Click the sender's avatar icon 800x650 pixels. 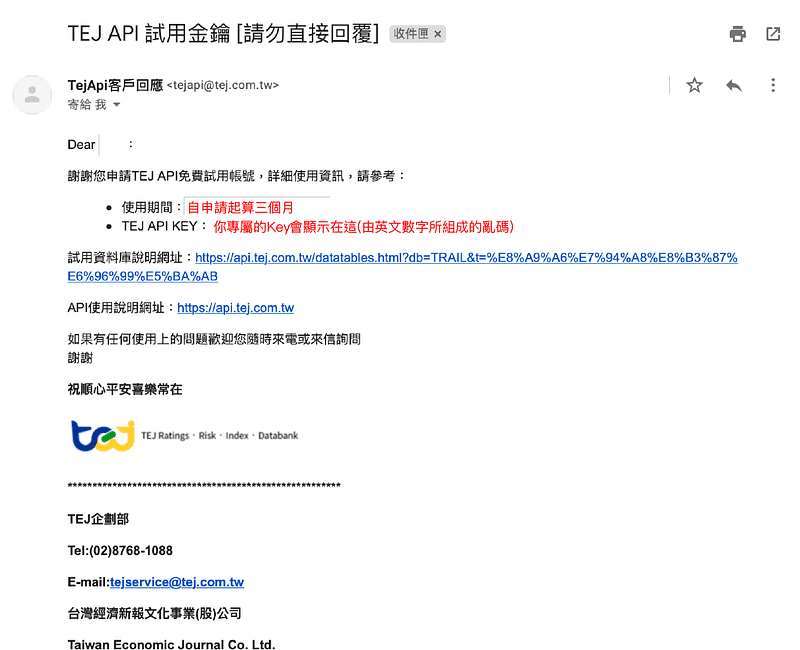[32, 95]
